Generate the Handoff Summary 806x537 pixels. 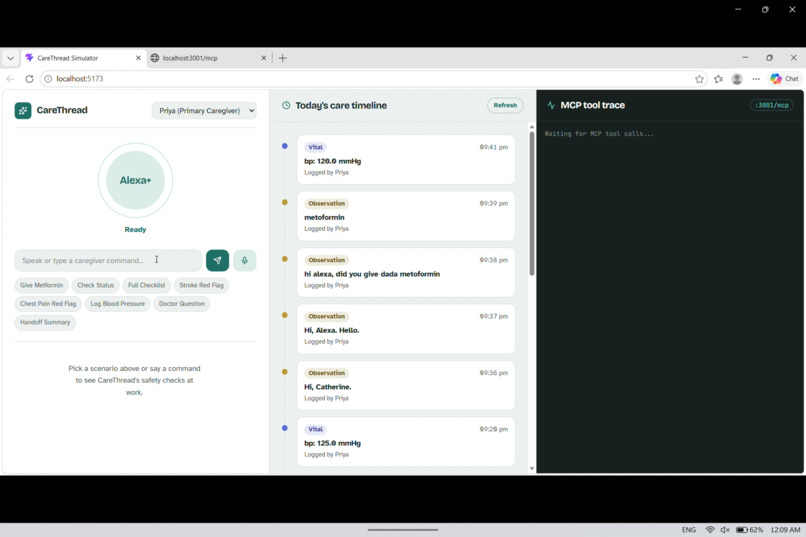[x=45, y=322]
